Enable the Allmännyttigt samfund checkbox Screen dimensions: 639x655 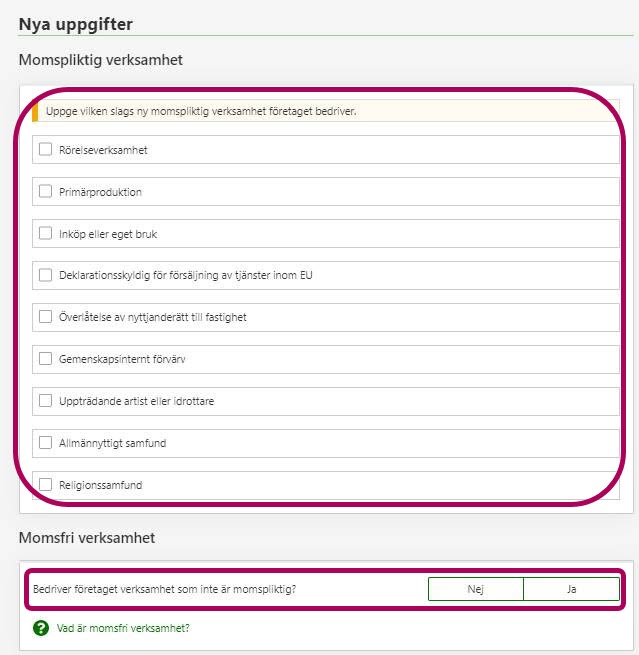(x=46, y=442)
